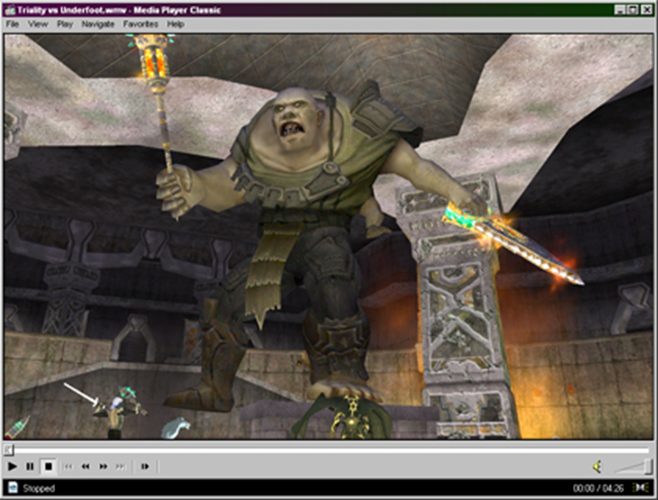Click the Media Player Classic title bar icon

pyautogui.click(x=10, y=10)
